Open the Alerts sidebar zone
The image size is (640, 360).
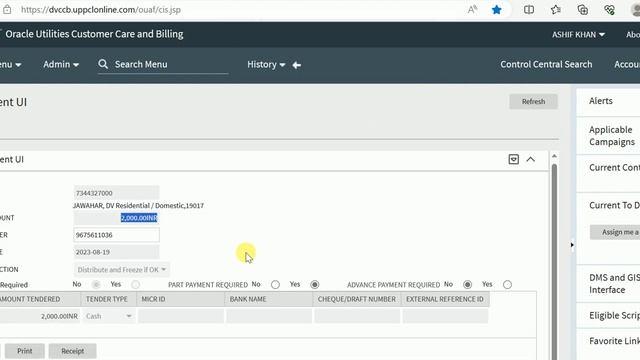(x=601, y=101)
